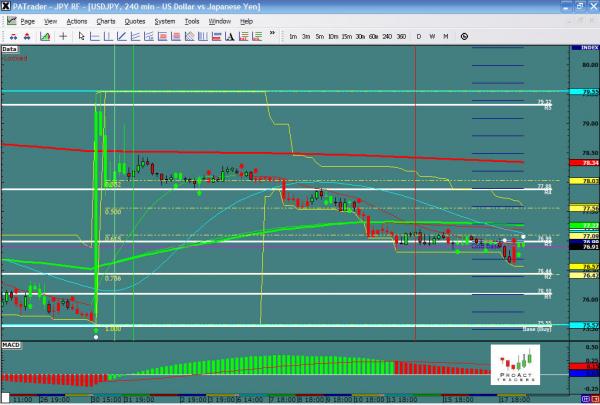Screen dimensions: 600x405
Task: Click the MACD indicator panel label
Action: tap(10, 344)
